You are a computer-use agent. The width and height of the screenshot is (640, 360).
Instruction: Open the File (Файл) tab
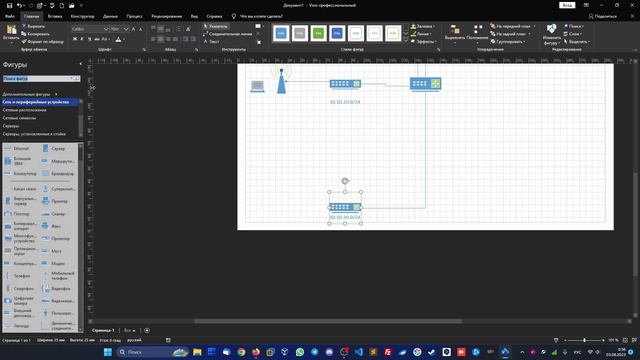coord(10,16)
